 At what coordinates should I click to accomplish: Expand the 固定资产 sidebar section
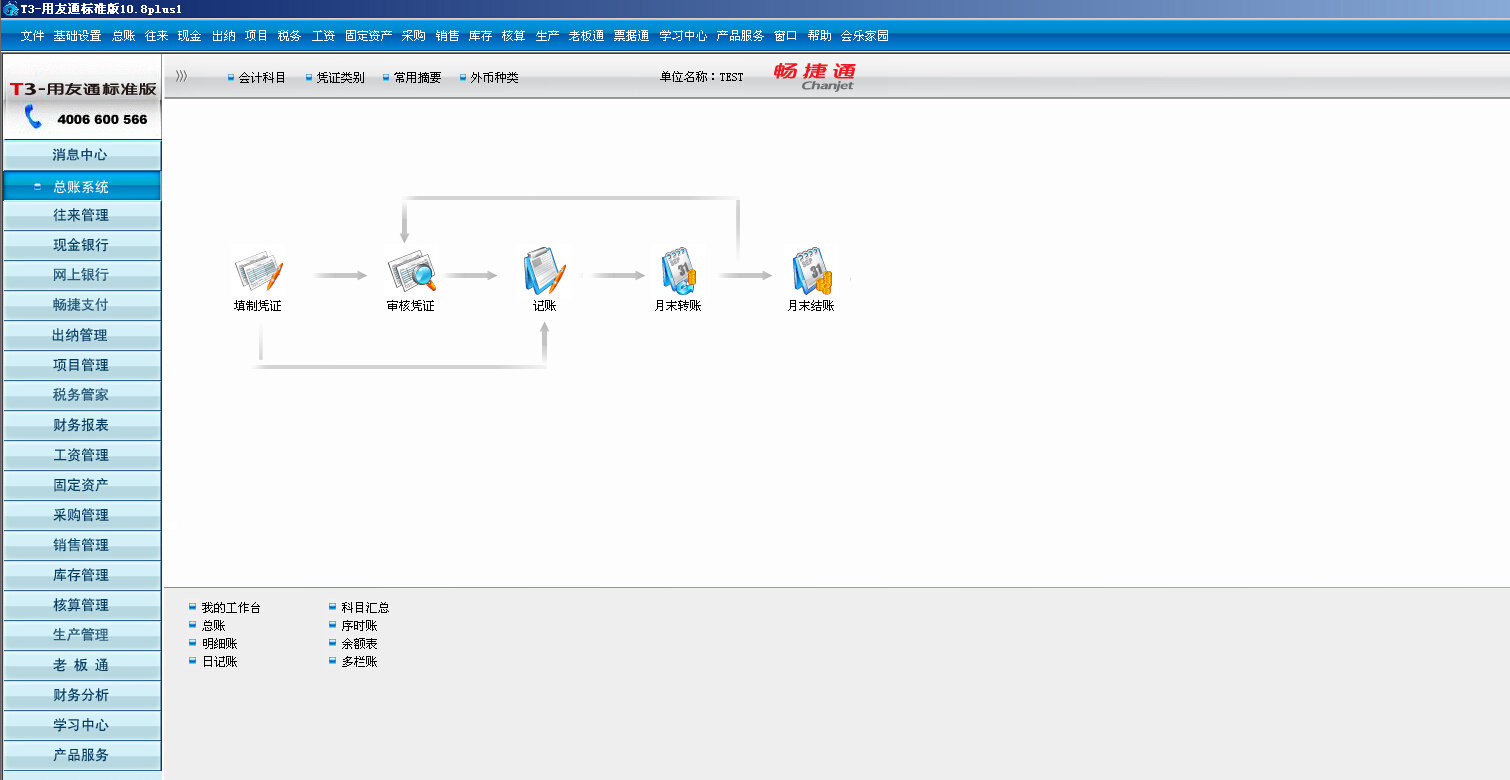[81, 485]
